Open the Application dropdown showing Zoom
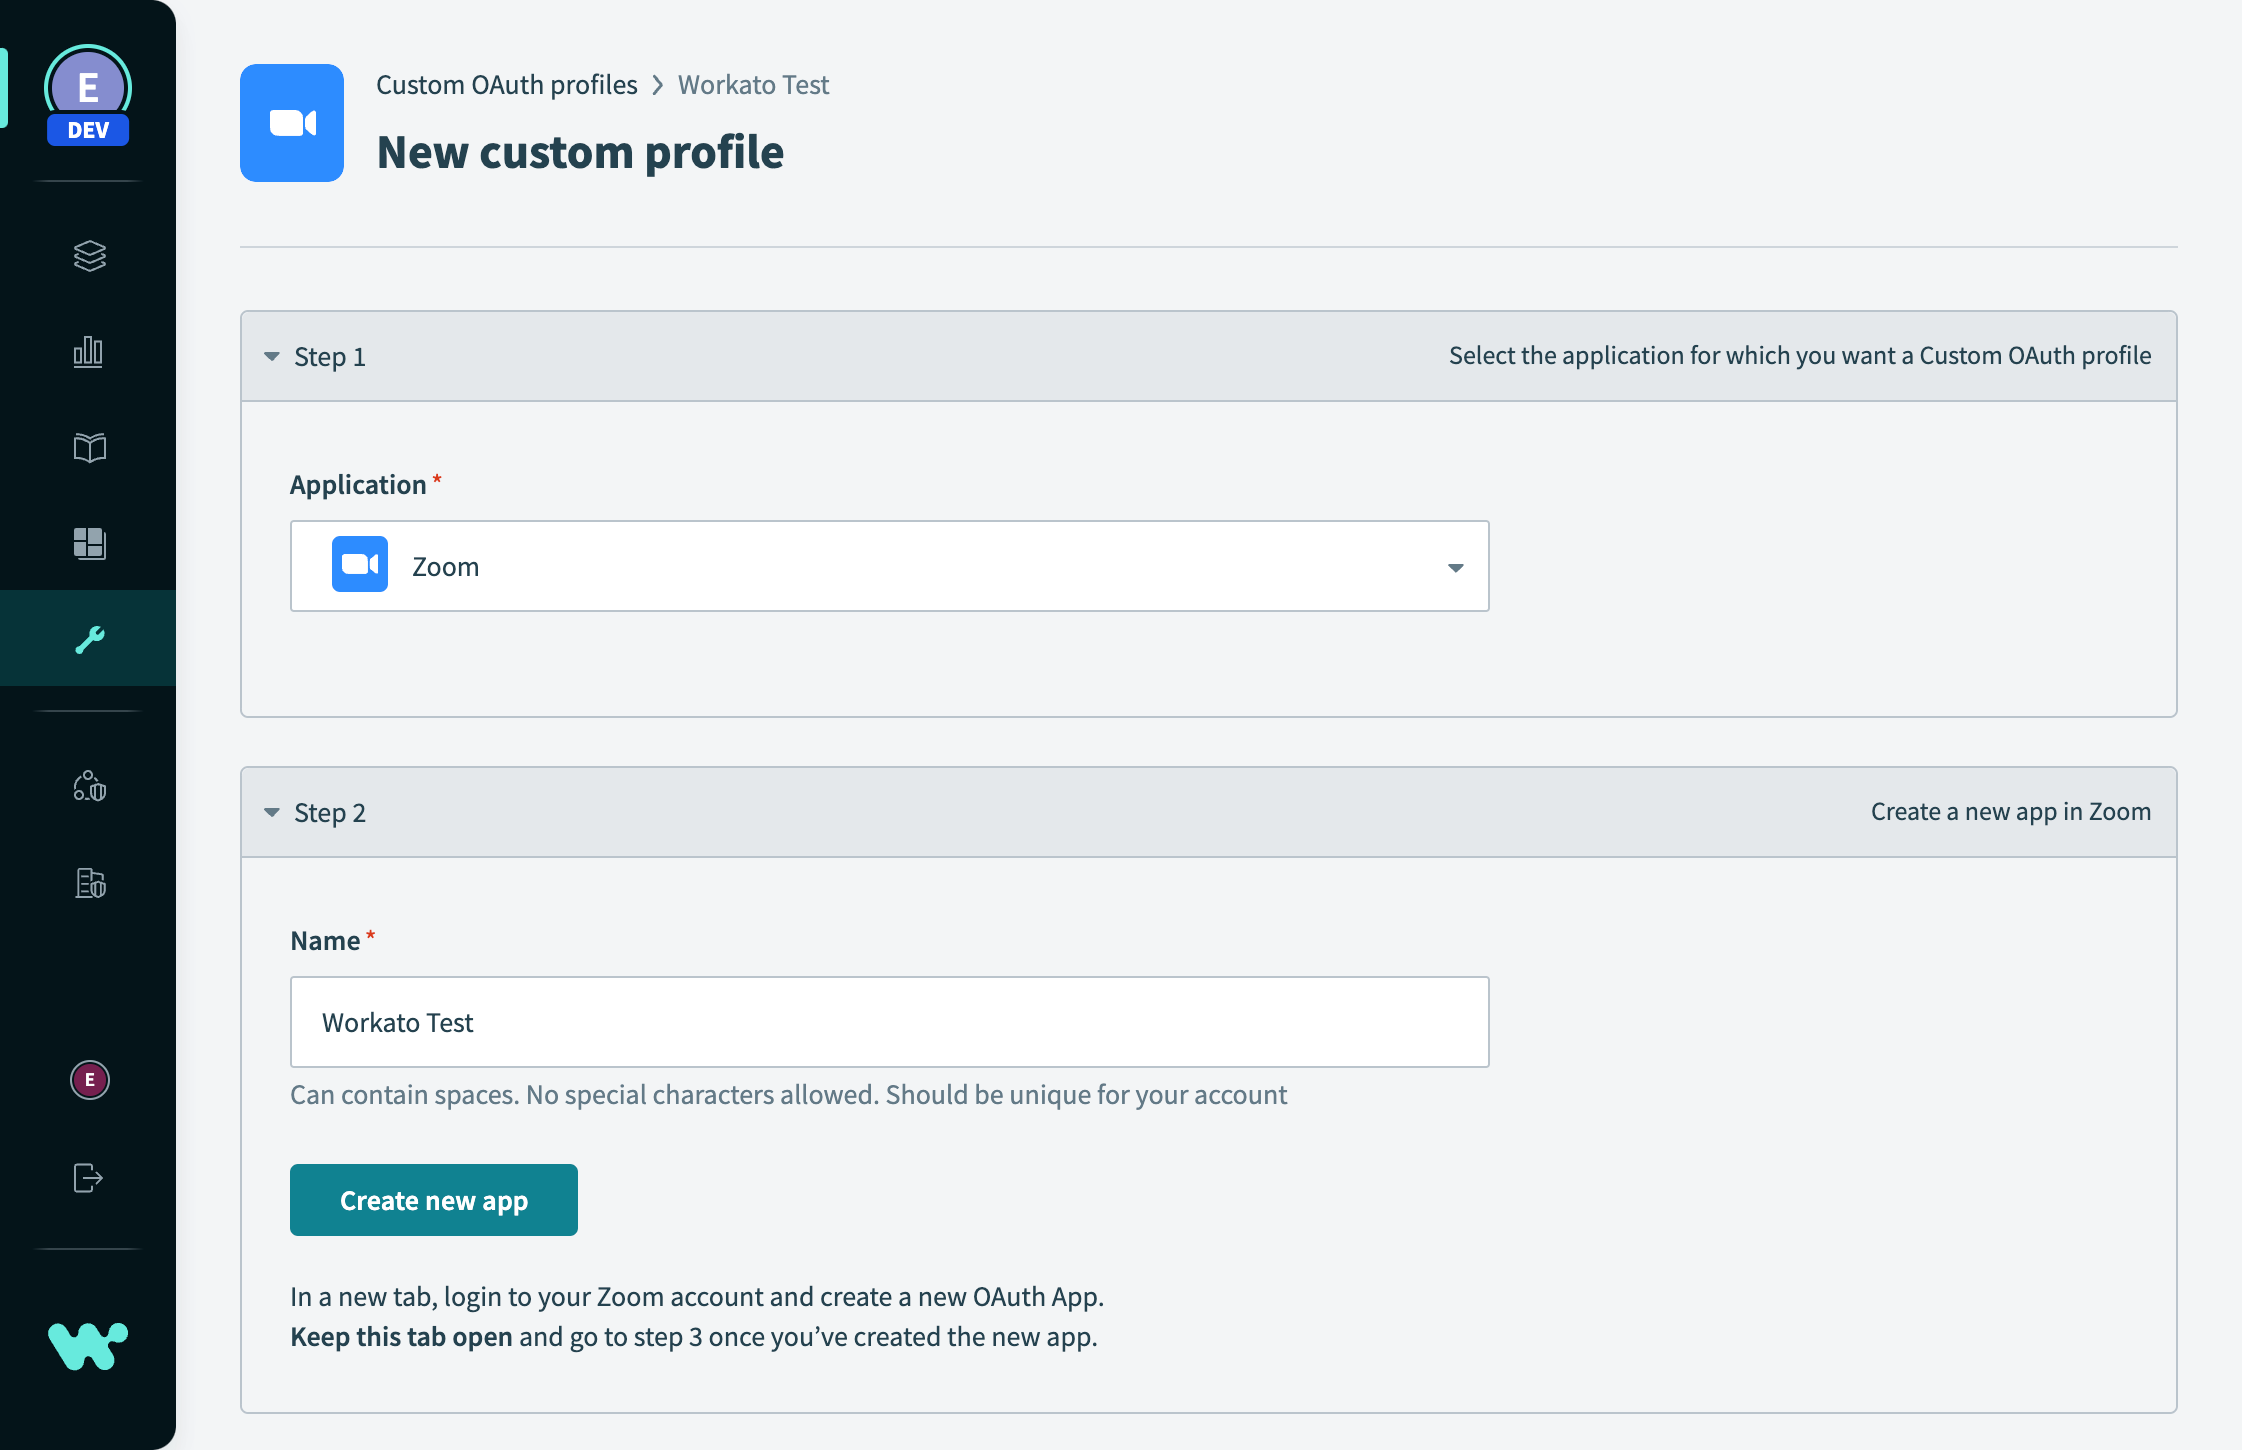2242x1450 pixels. (x=1455, y=565)
